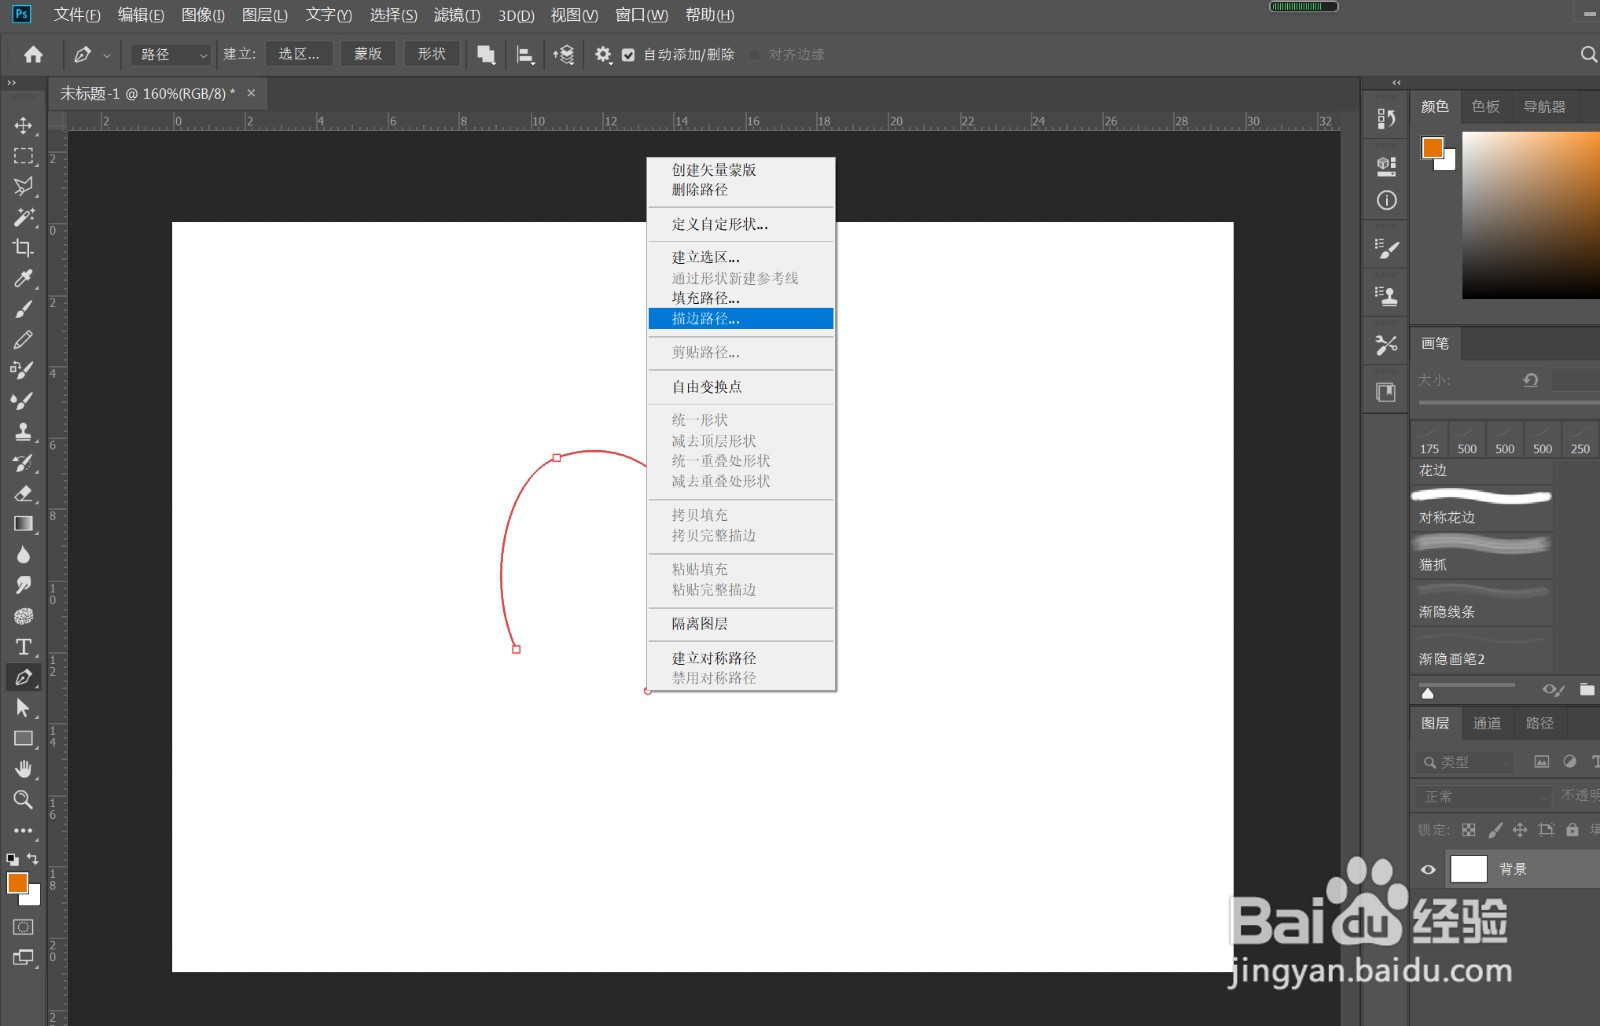Click the Shape button in options bar
This screenshot has width=1600, height=1026.
click(x=432, y=54)
